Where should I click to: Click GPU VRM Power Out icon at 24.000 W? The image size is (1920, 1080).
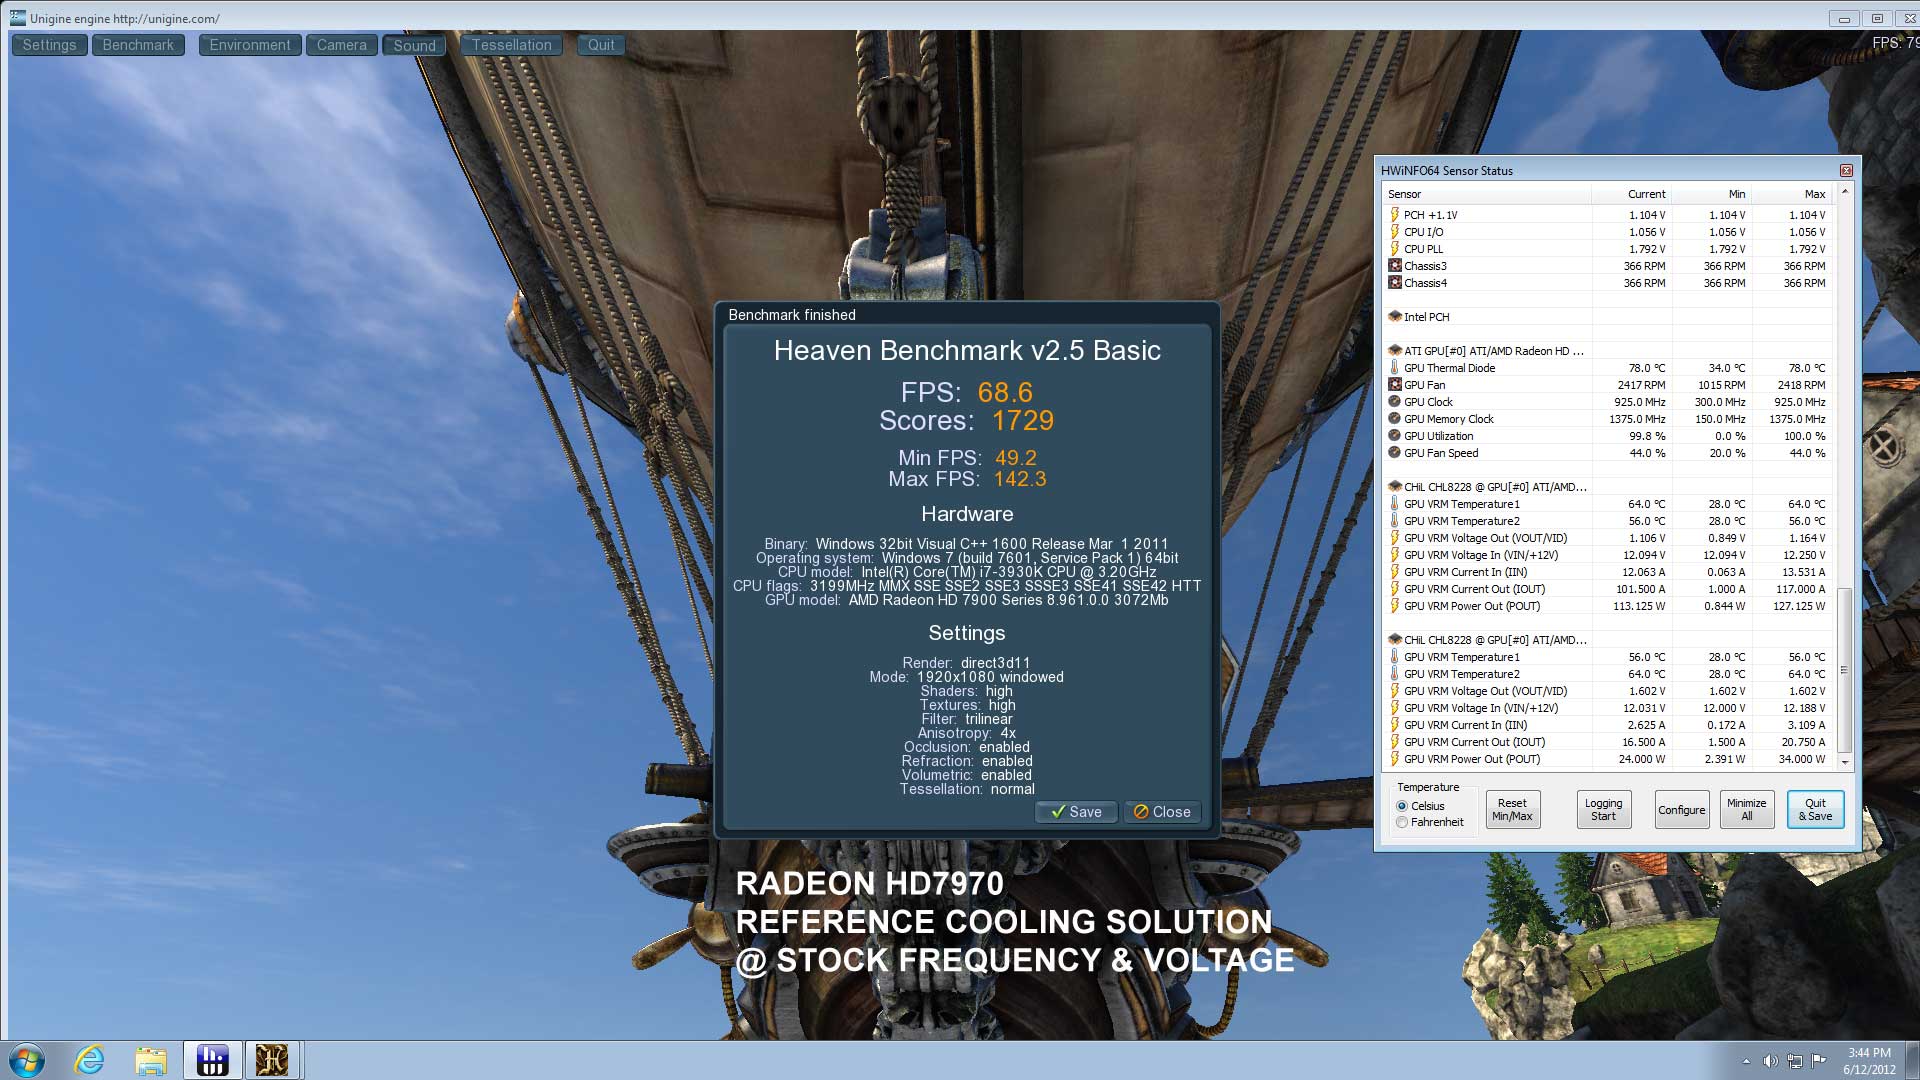[x=1394, y=759]
